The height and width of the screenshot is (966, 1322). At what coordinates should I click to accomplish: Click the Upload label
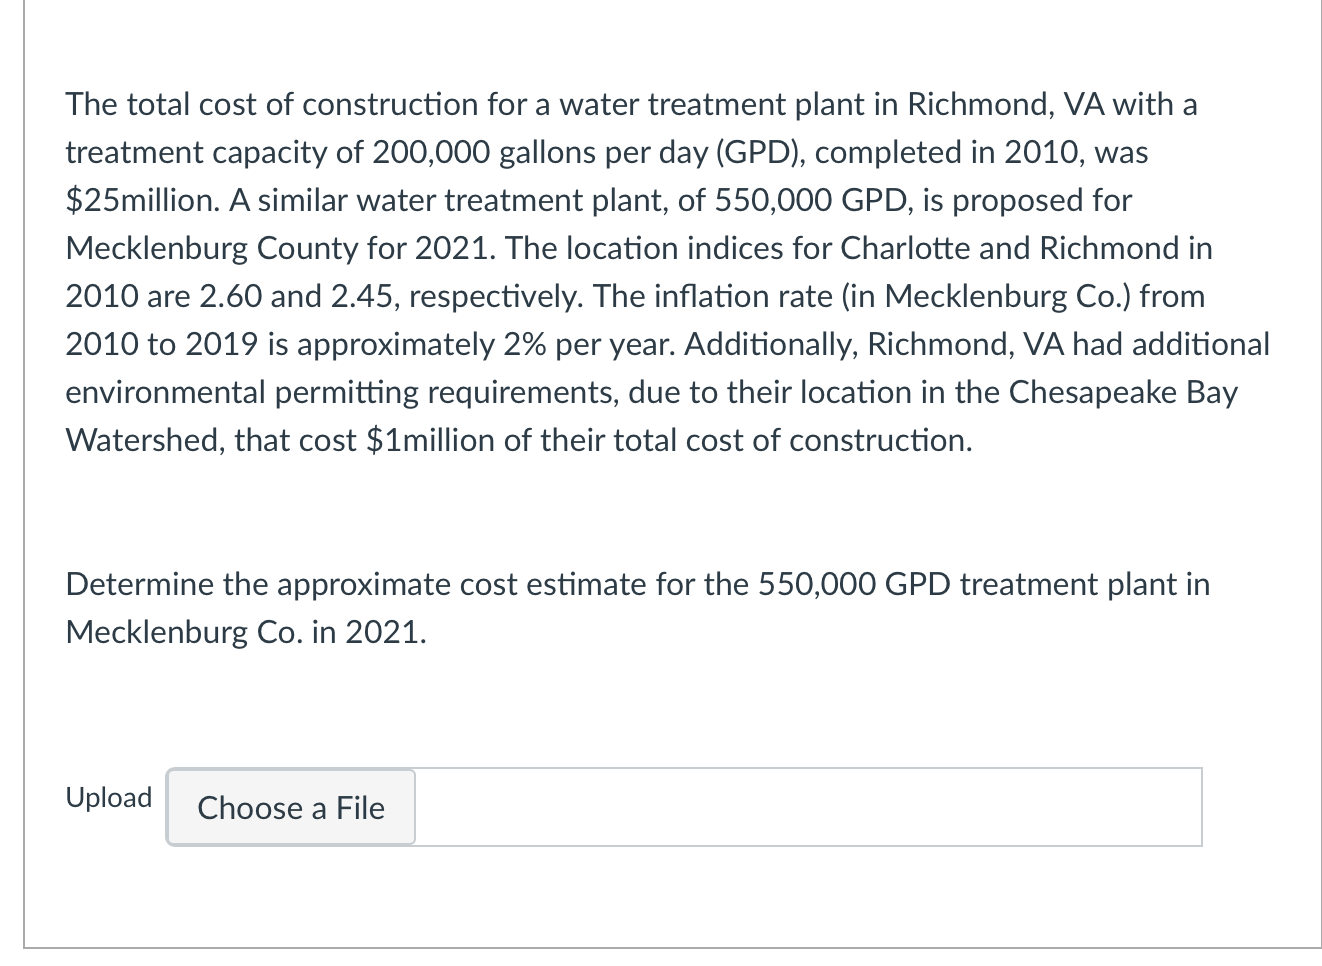tap(108, 798)
